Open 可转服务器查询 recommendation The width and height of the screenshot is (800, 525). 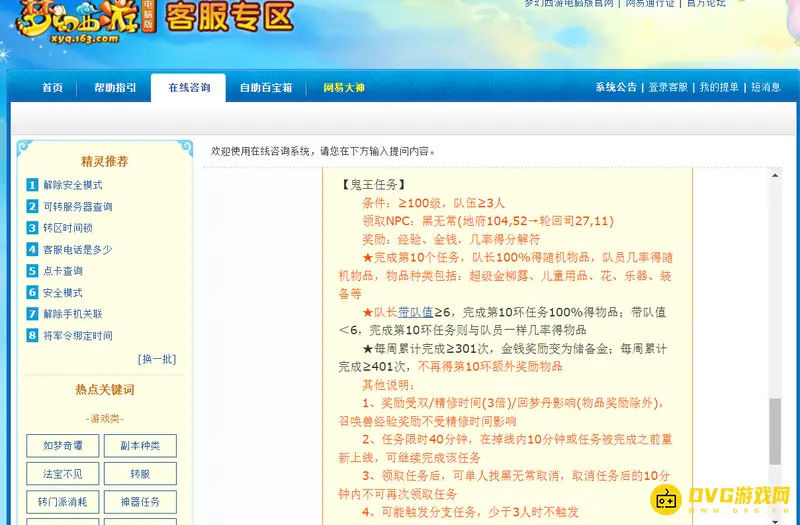pyautogui.click(x=78, y=207)
